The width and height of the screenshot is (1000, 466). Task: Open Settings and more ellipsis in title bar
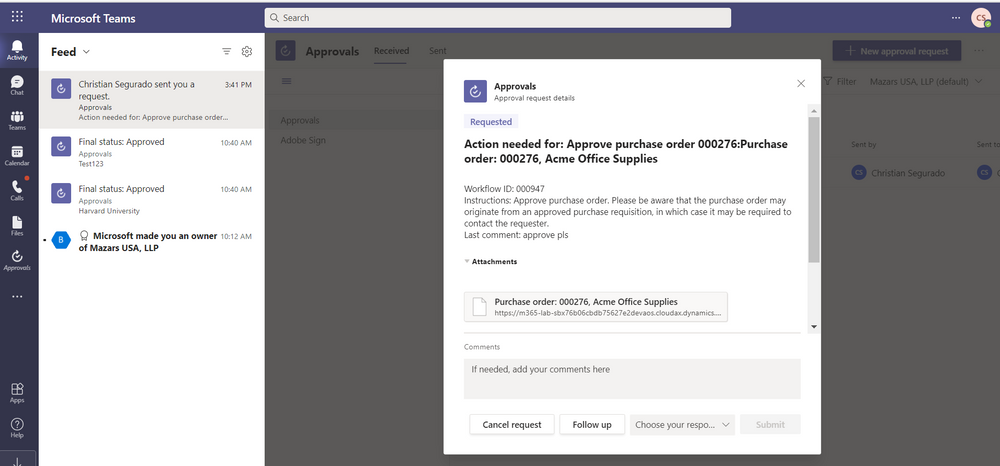click(956, 18)
